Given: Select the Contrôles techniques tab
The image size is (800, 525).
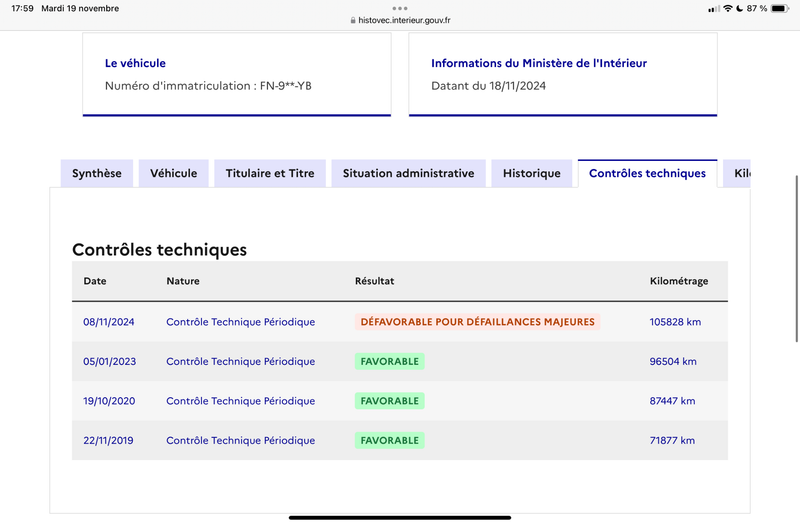Looking at the screenshot, I should [x=647, y=173].
